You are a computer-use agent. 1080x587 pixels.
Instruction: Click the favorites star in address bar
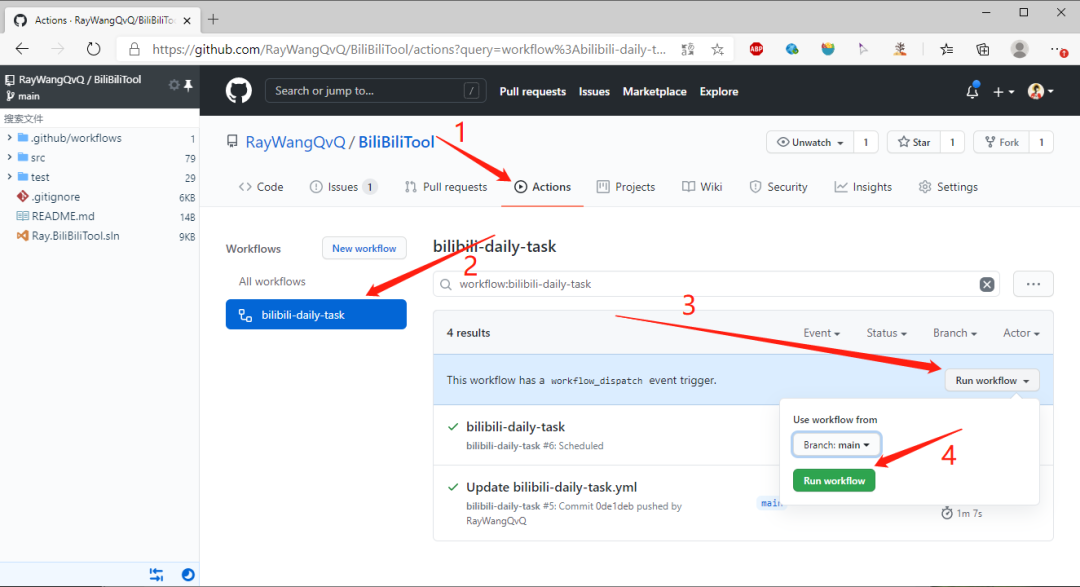pyautogui.click(x=718, y=49)
